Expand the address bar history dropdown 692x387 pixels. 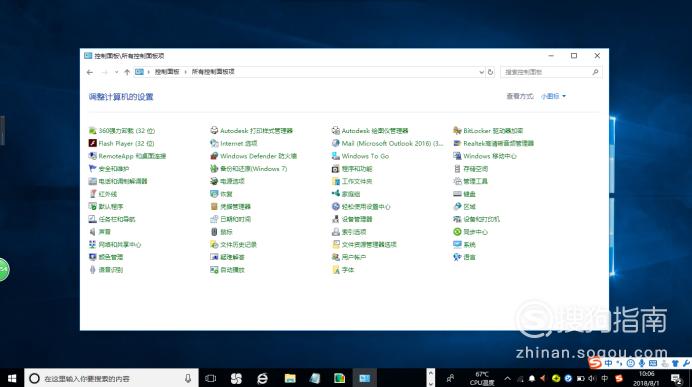(x=481, y=72)
